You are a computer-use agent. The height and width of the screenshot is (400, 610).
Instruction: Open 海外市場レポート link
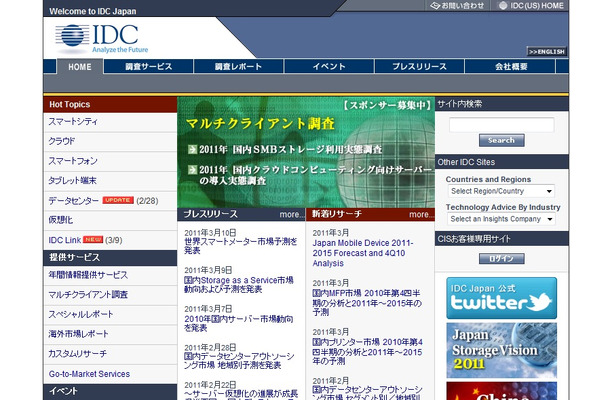click(78, 334)
